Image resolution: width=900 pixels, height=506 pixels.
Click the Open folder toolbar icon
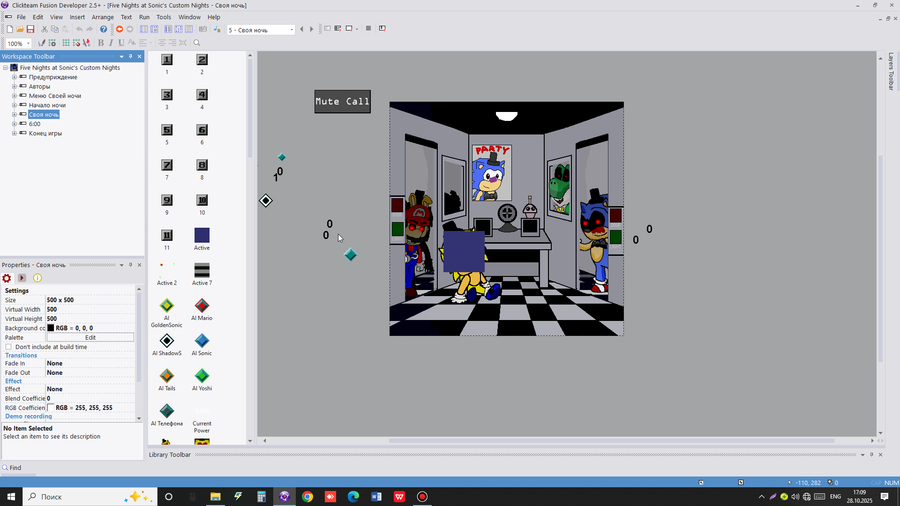click(x=20, y=29)
